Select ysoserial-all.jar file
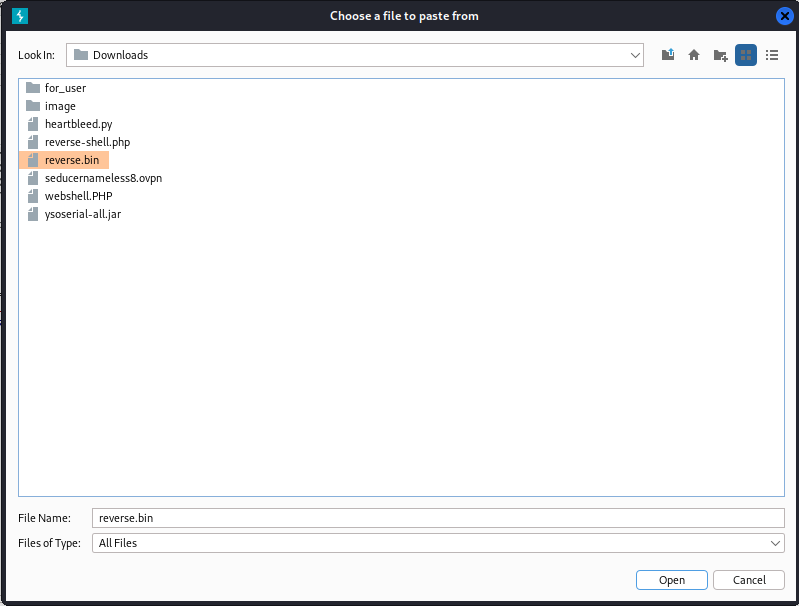Screen dimensions: 799x606 point(73,214)
